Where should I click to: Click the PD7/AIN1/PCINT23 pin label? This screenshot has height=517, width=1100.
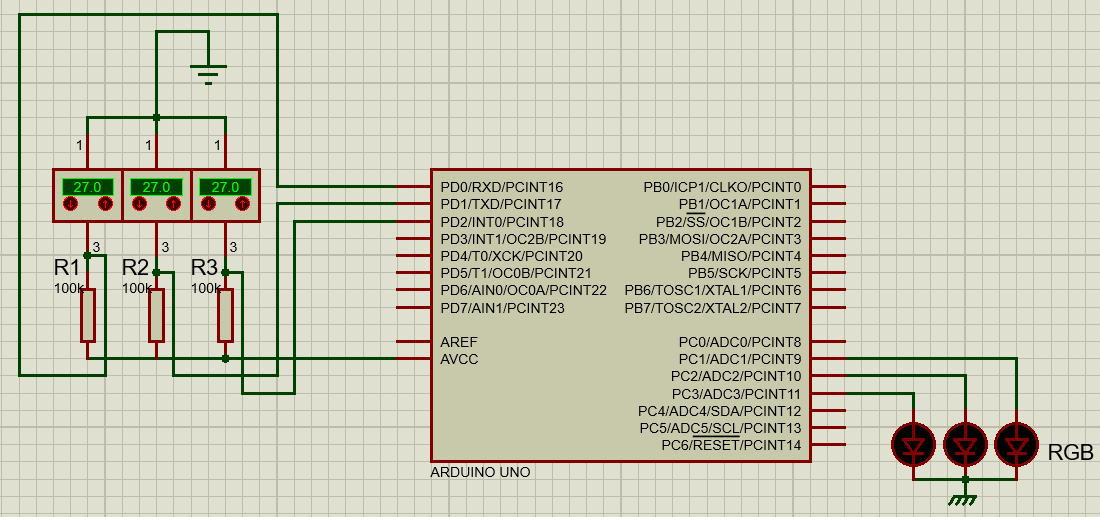pyautogui.click(x=502, y=308)
